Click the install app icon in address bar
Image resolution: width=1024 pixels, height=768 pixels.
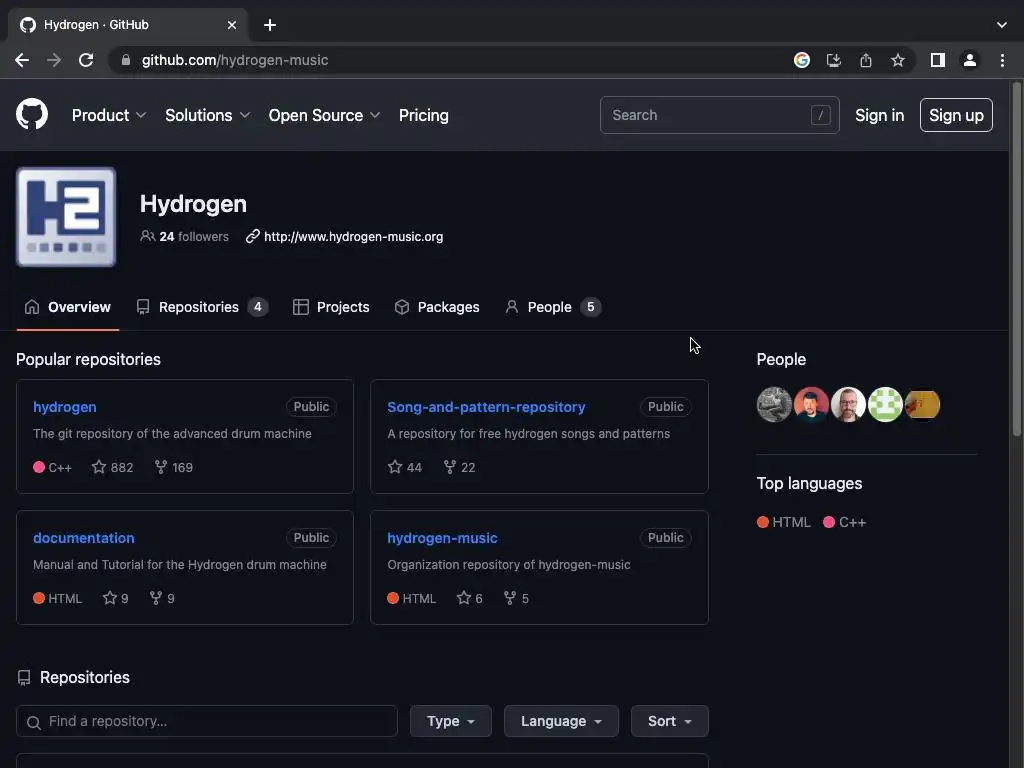click(x=834, y=60)
